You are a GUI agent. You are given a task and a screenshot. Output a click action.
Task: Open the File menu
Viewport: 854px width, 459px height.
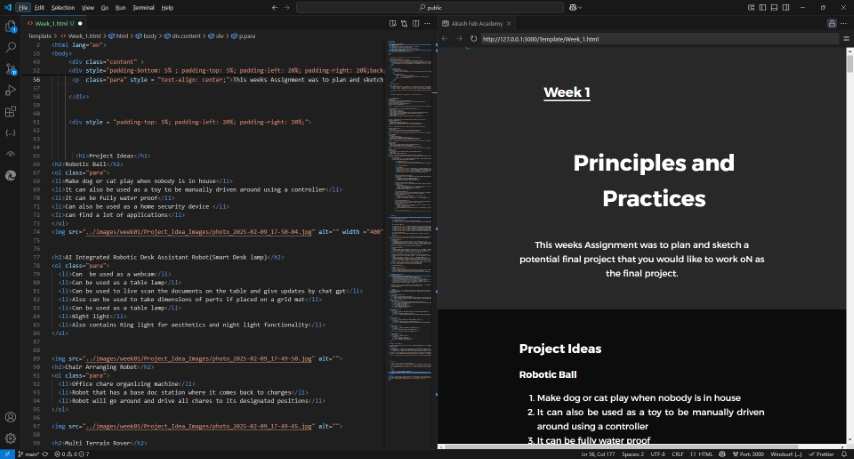[23, 8]
